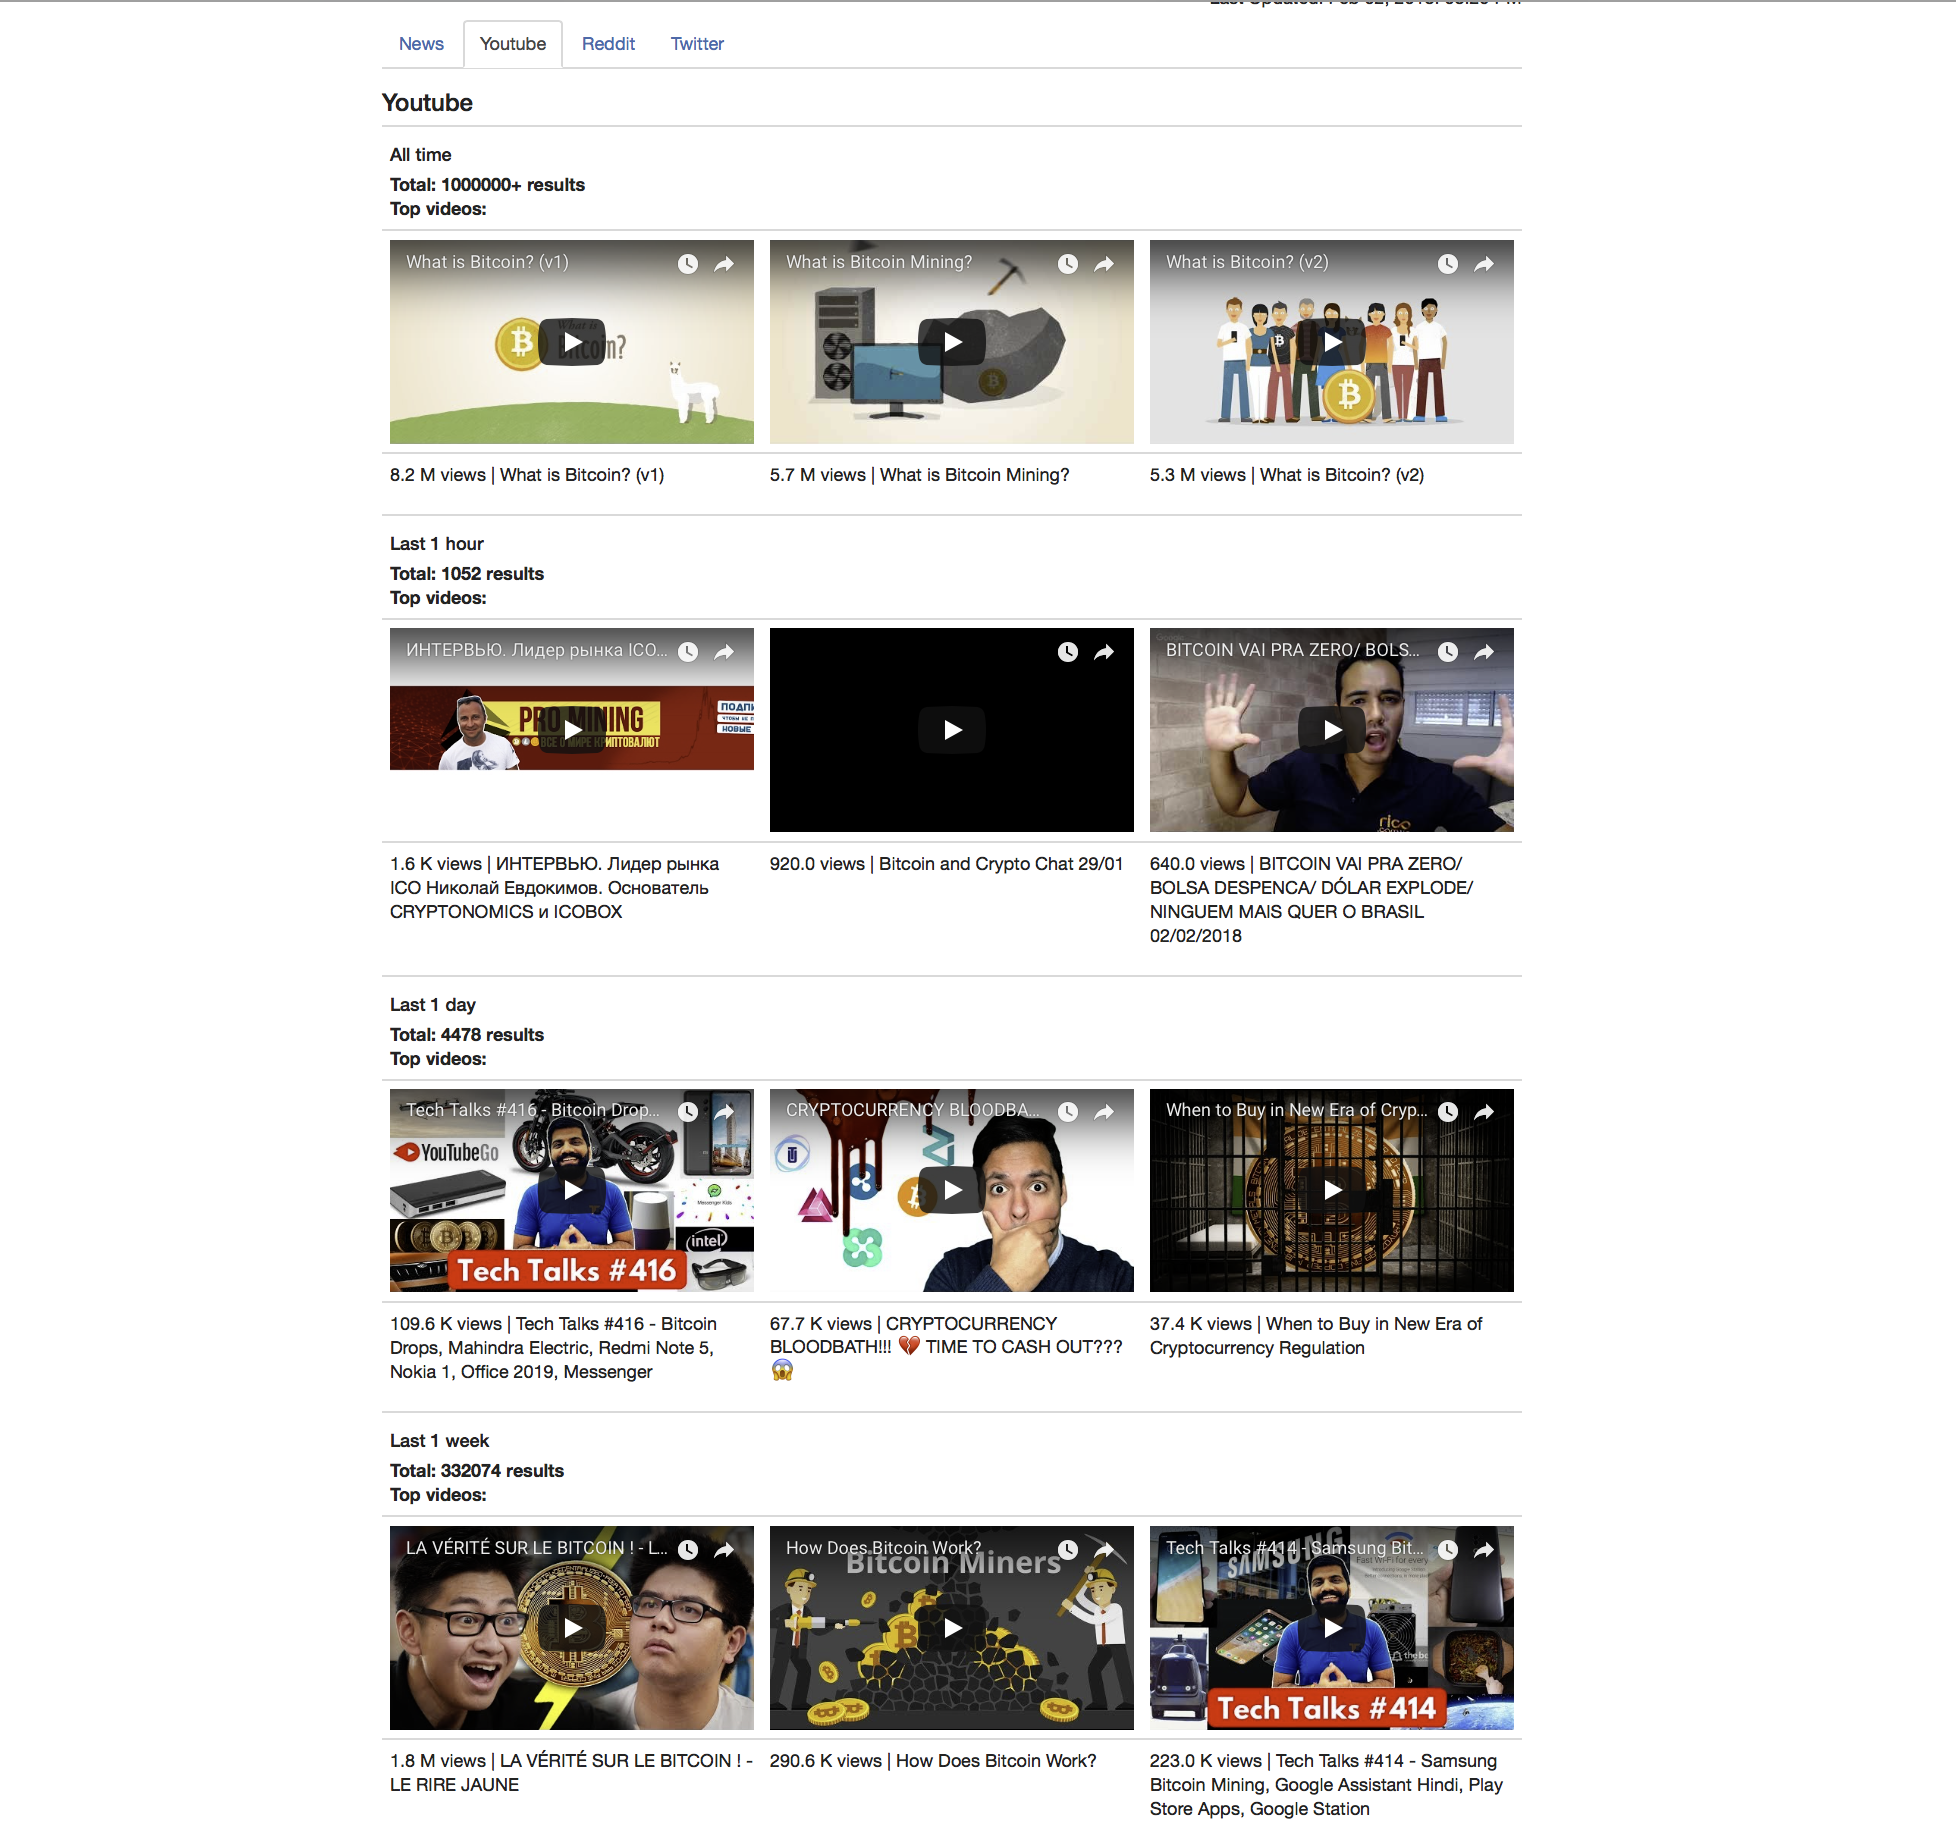Click share icon on Tech Talks #416 video
Screen dimensions: 1956x1839
coord(724,1112)
